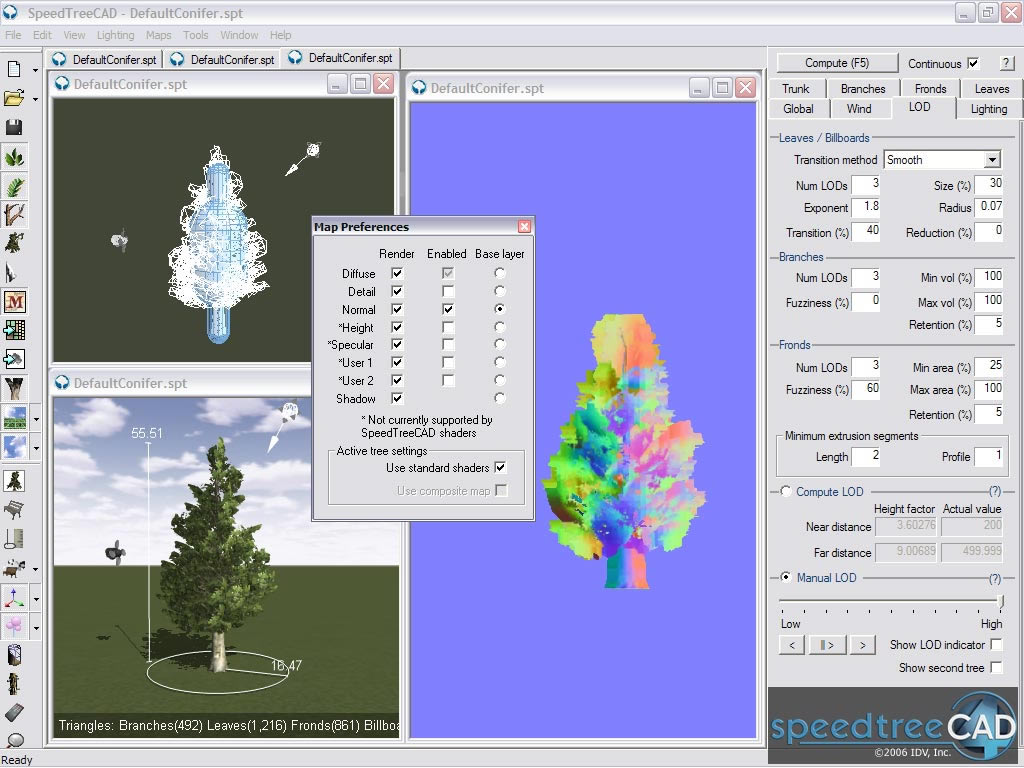
Task: Open the Tools menu
Action: point(195,35)
